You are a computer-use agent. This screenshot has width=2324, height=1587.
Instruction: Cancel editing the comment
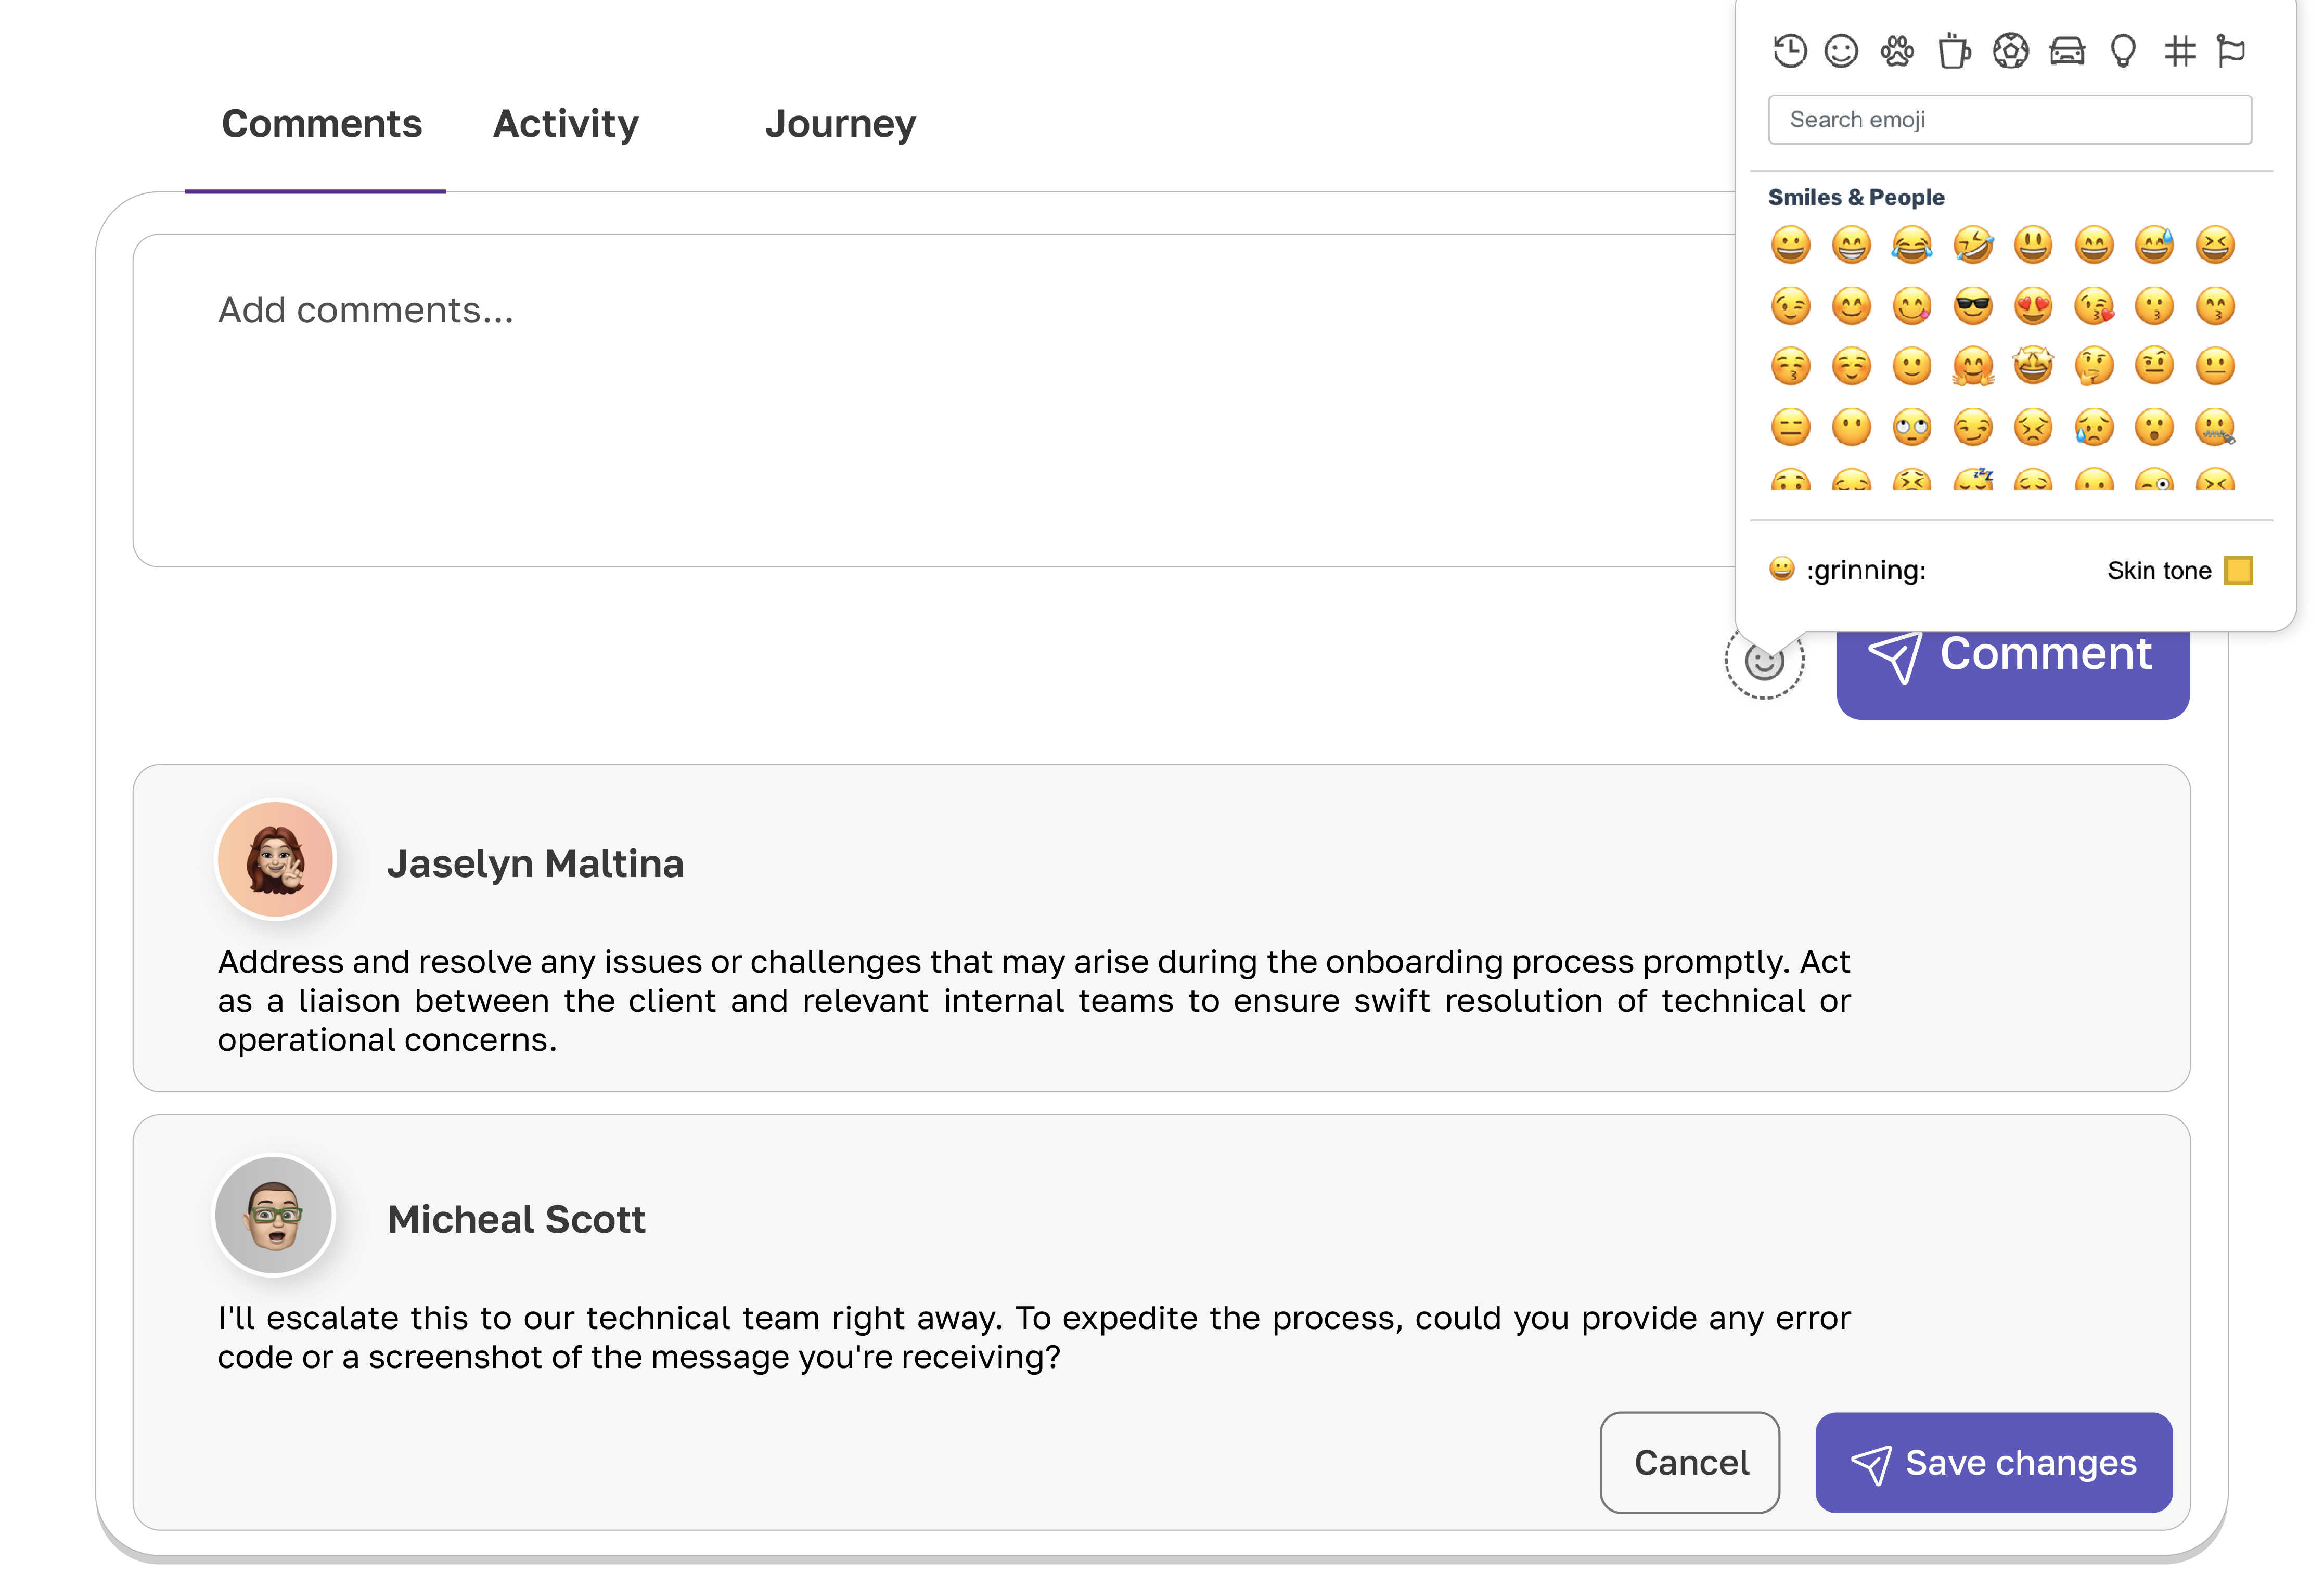click(1689, 1462)
